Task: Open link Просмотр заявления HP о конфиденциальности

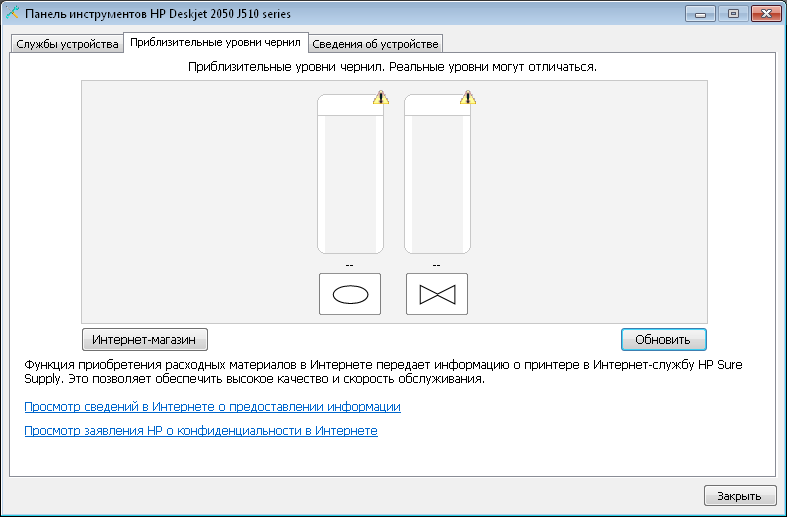Action: (201, 431)
